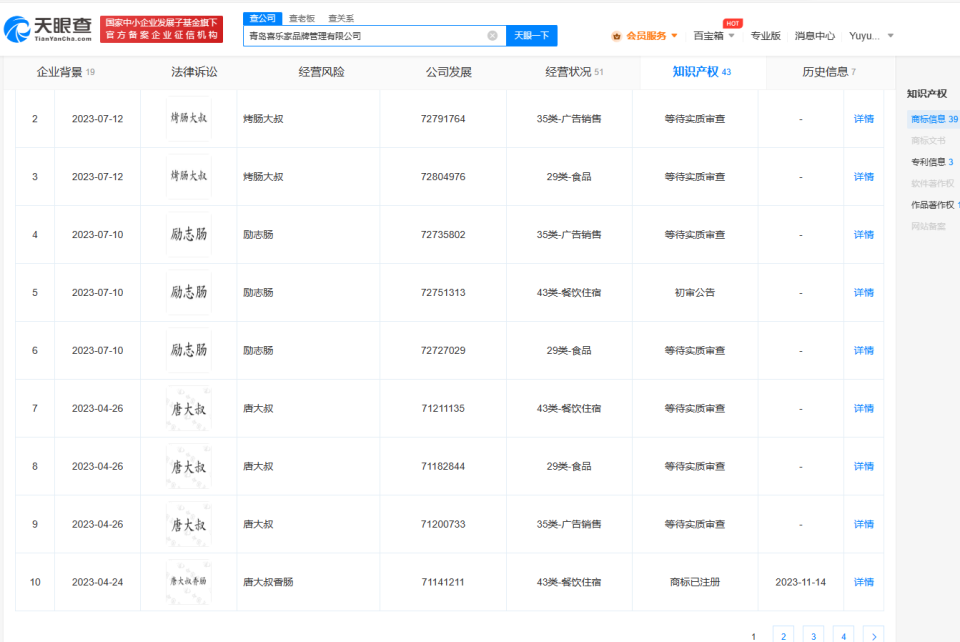Click the 励志肠 trademark image thumbnail
Viewport: 960px width, 642px height.
point(188,234)
